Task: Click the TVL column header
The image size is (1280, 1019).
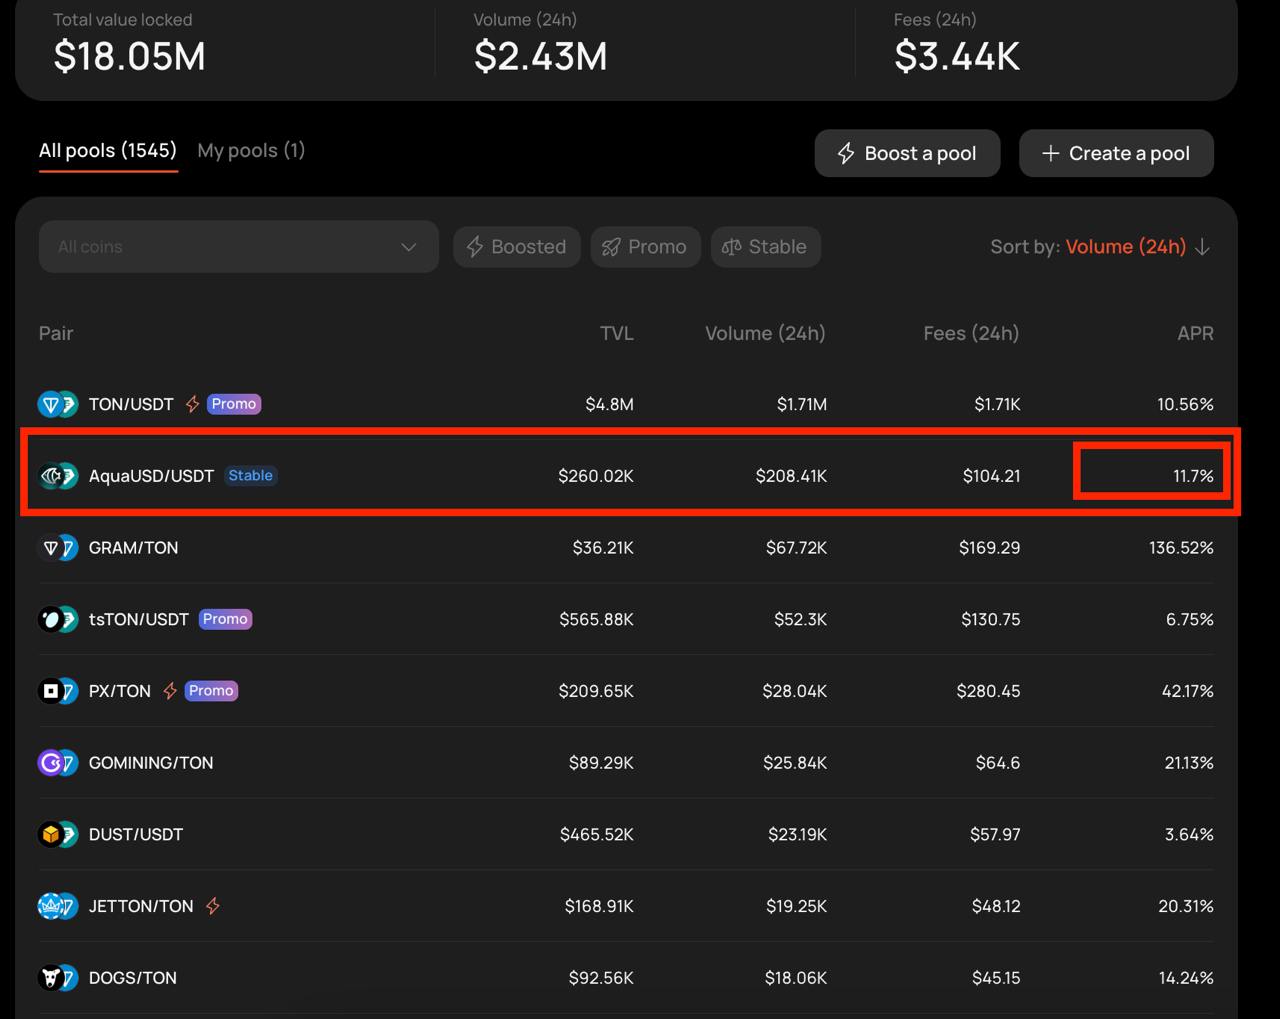Action: click(616, 333)
